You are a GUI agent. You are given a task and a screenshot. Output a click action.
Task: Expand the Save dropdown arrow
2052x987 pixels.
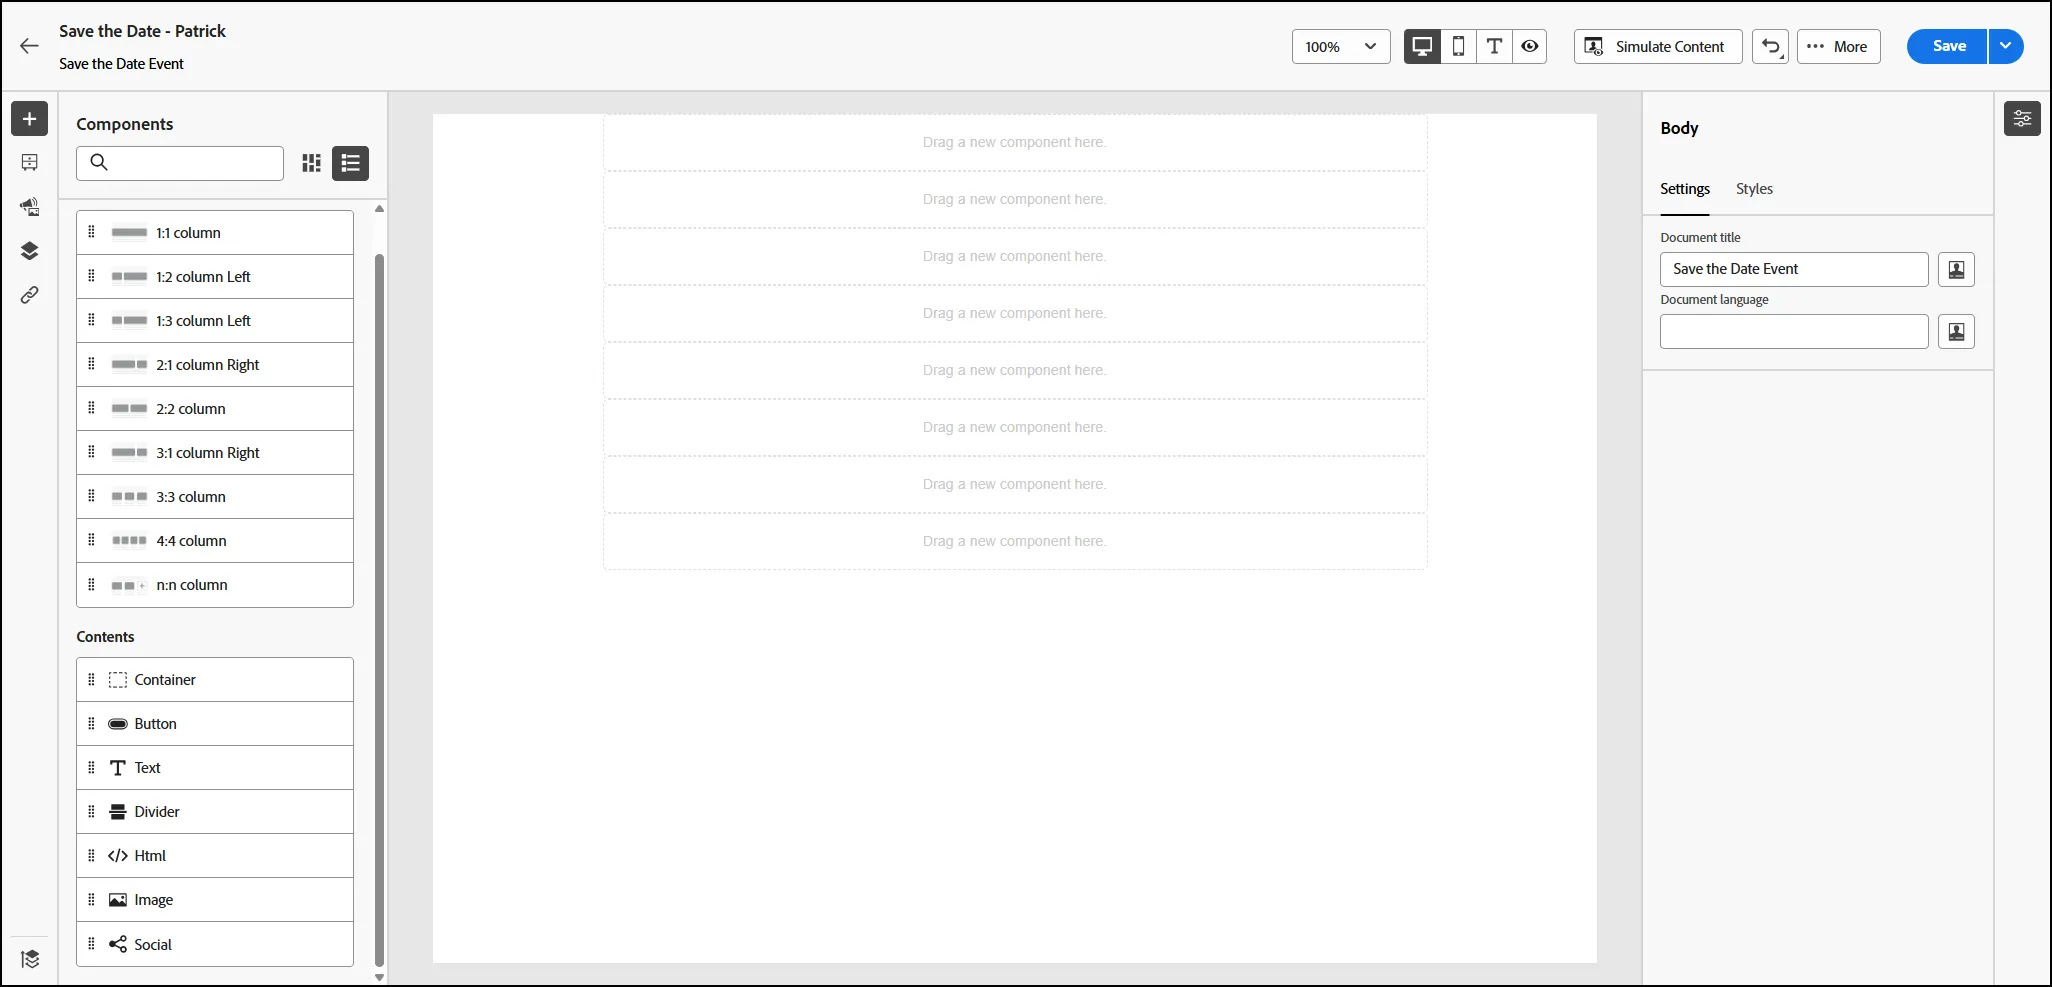[2006, 46]
